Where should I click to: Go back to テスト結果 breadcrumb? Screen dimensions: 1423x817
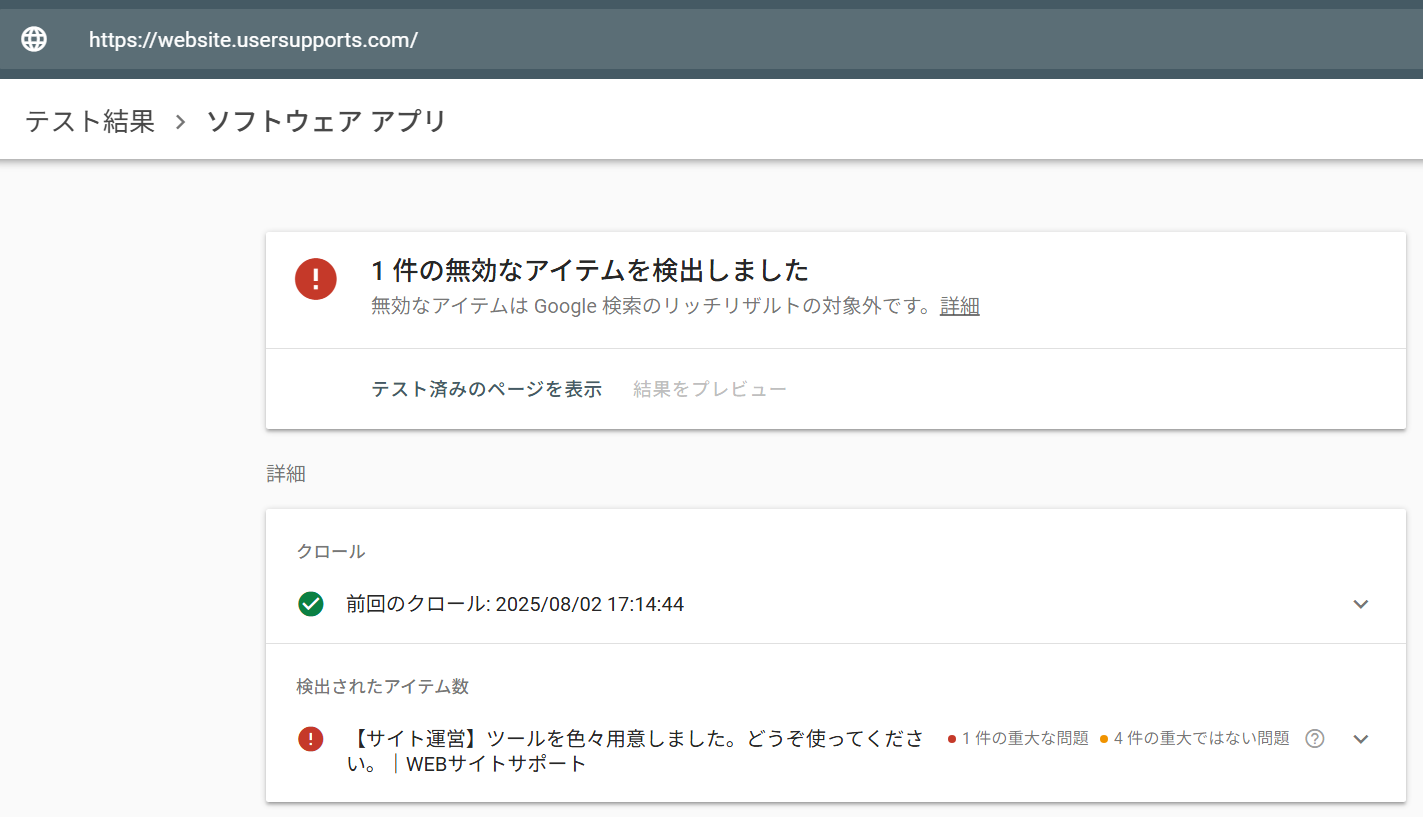tap(90, 122)
